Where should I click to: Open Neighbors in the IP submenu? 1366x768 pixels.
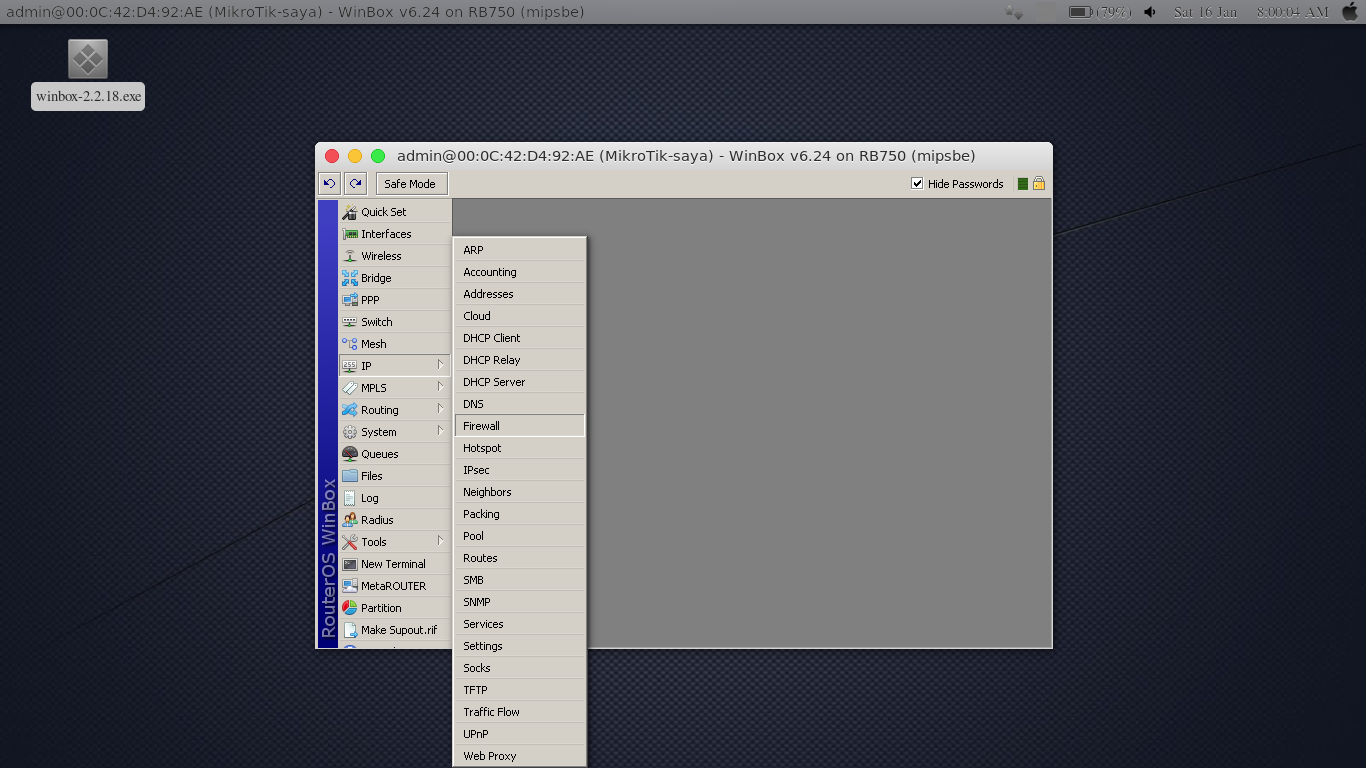520,492
